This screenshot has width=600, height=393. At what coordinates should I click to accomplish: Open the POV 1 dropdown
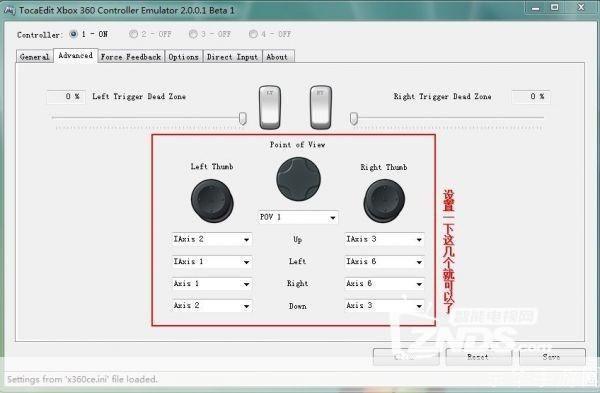298,217
